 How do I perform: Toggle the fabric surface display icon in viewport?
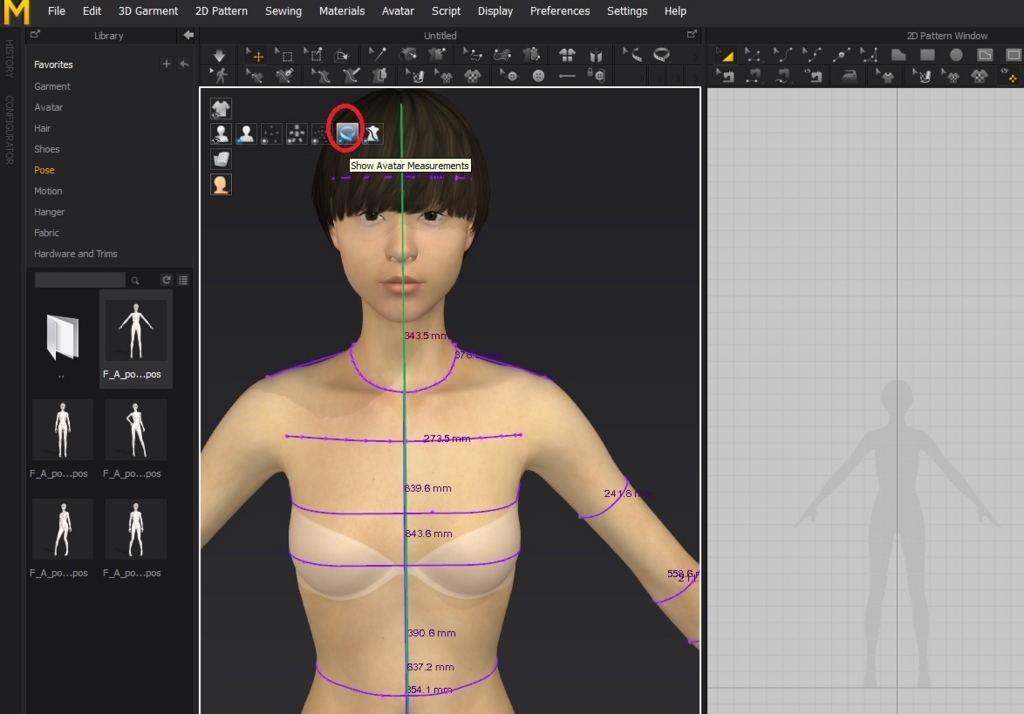tap(221, 159)
